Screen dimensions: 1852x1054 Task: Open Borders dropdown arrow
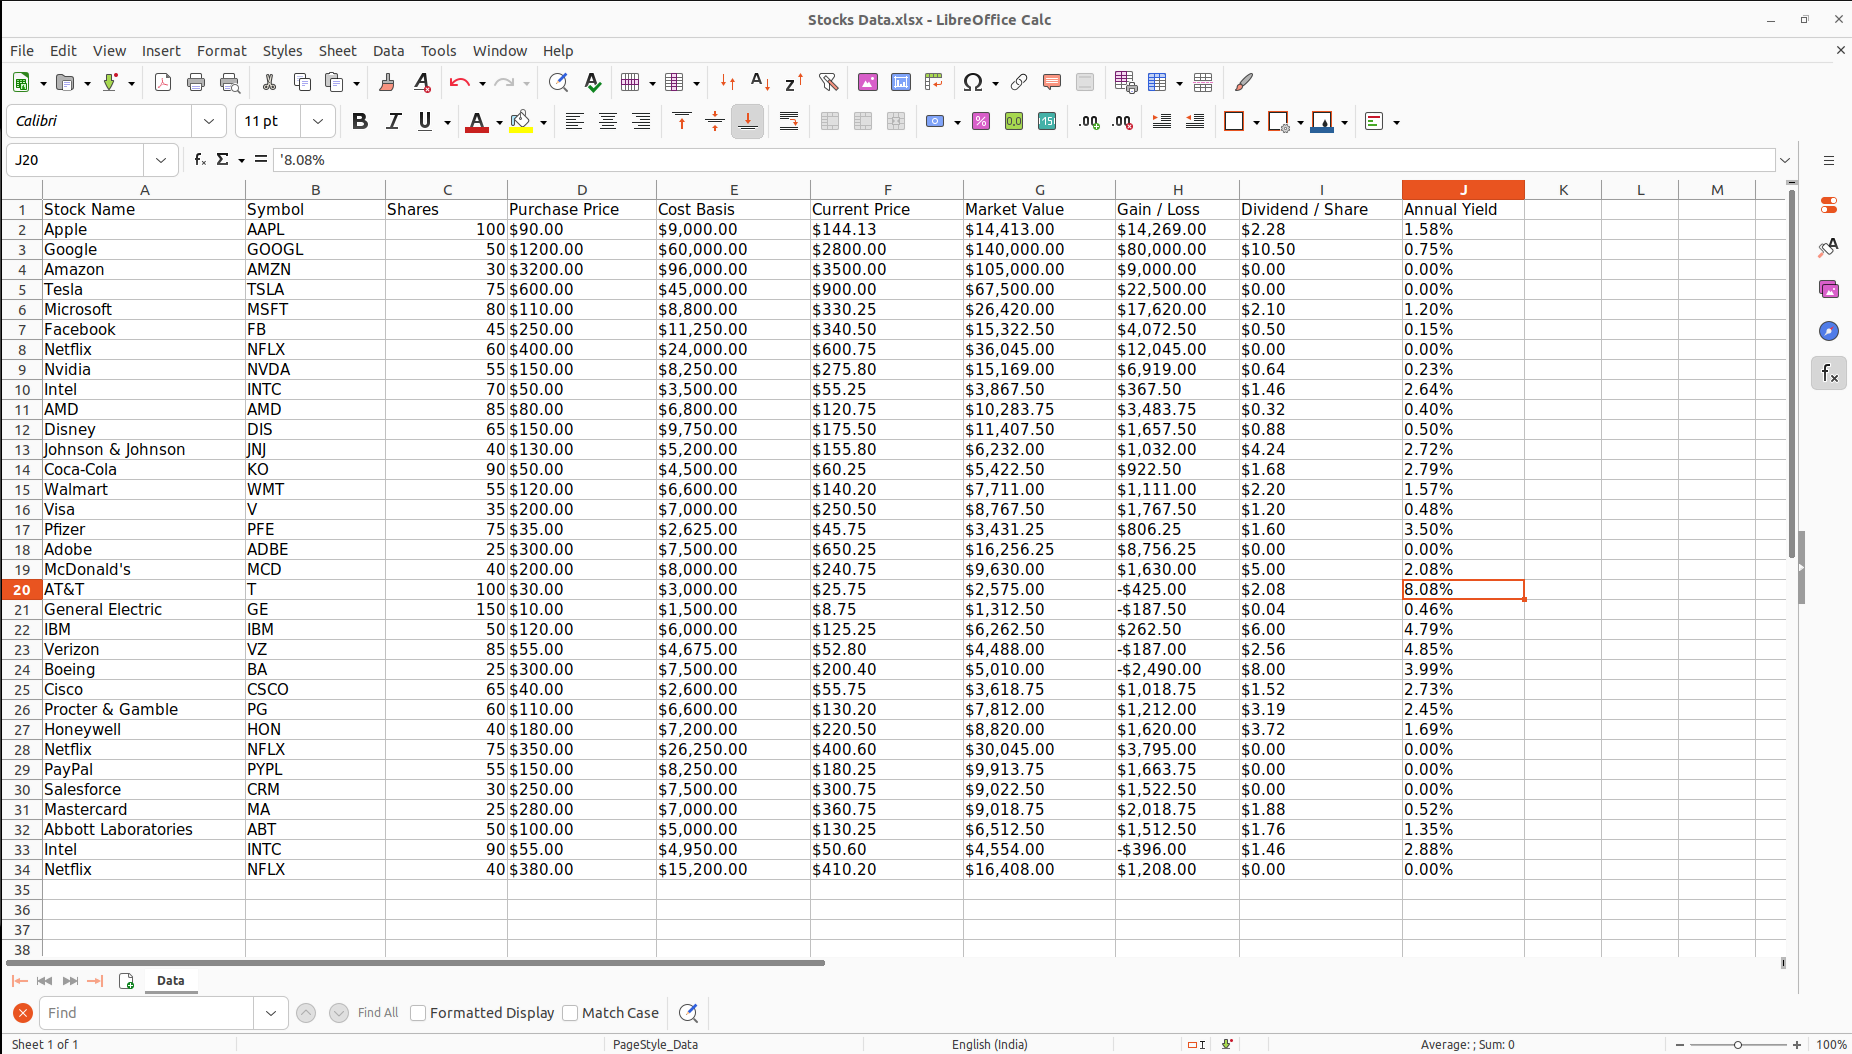(1256, 122)
